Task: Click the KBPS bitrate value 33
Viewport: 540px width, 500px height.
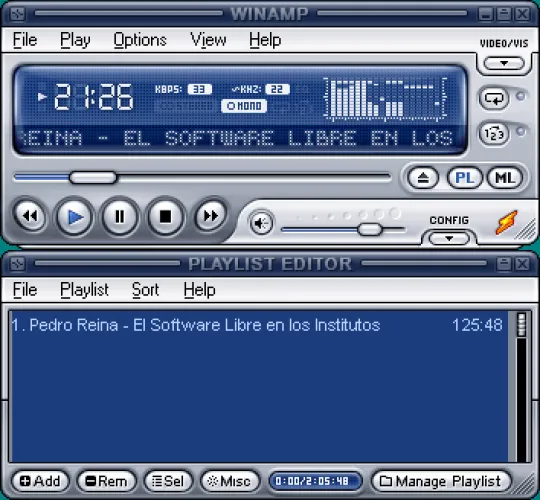Action: [x=200, y=90]
